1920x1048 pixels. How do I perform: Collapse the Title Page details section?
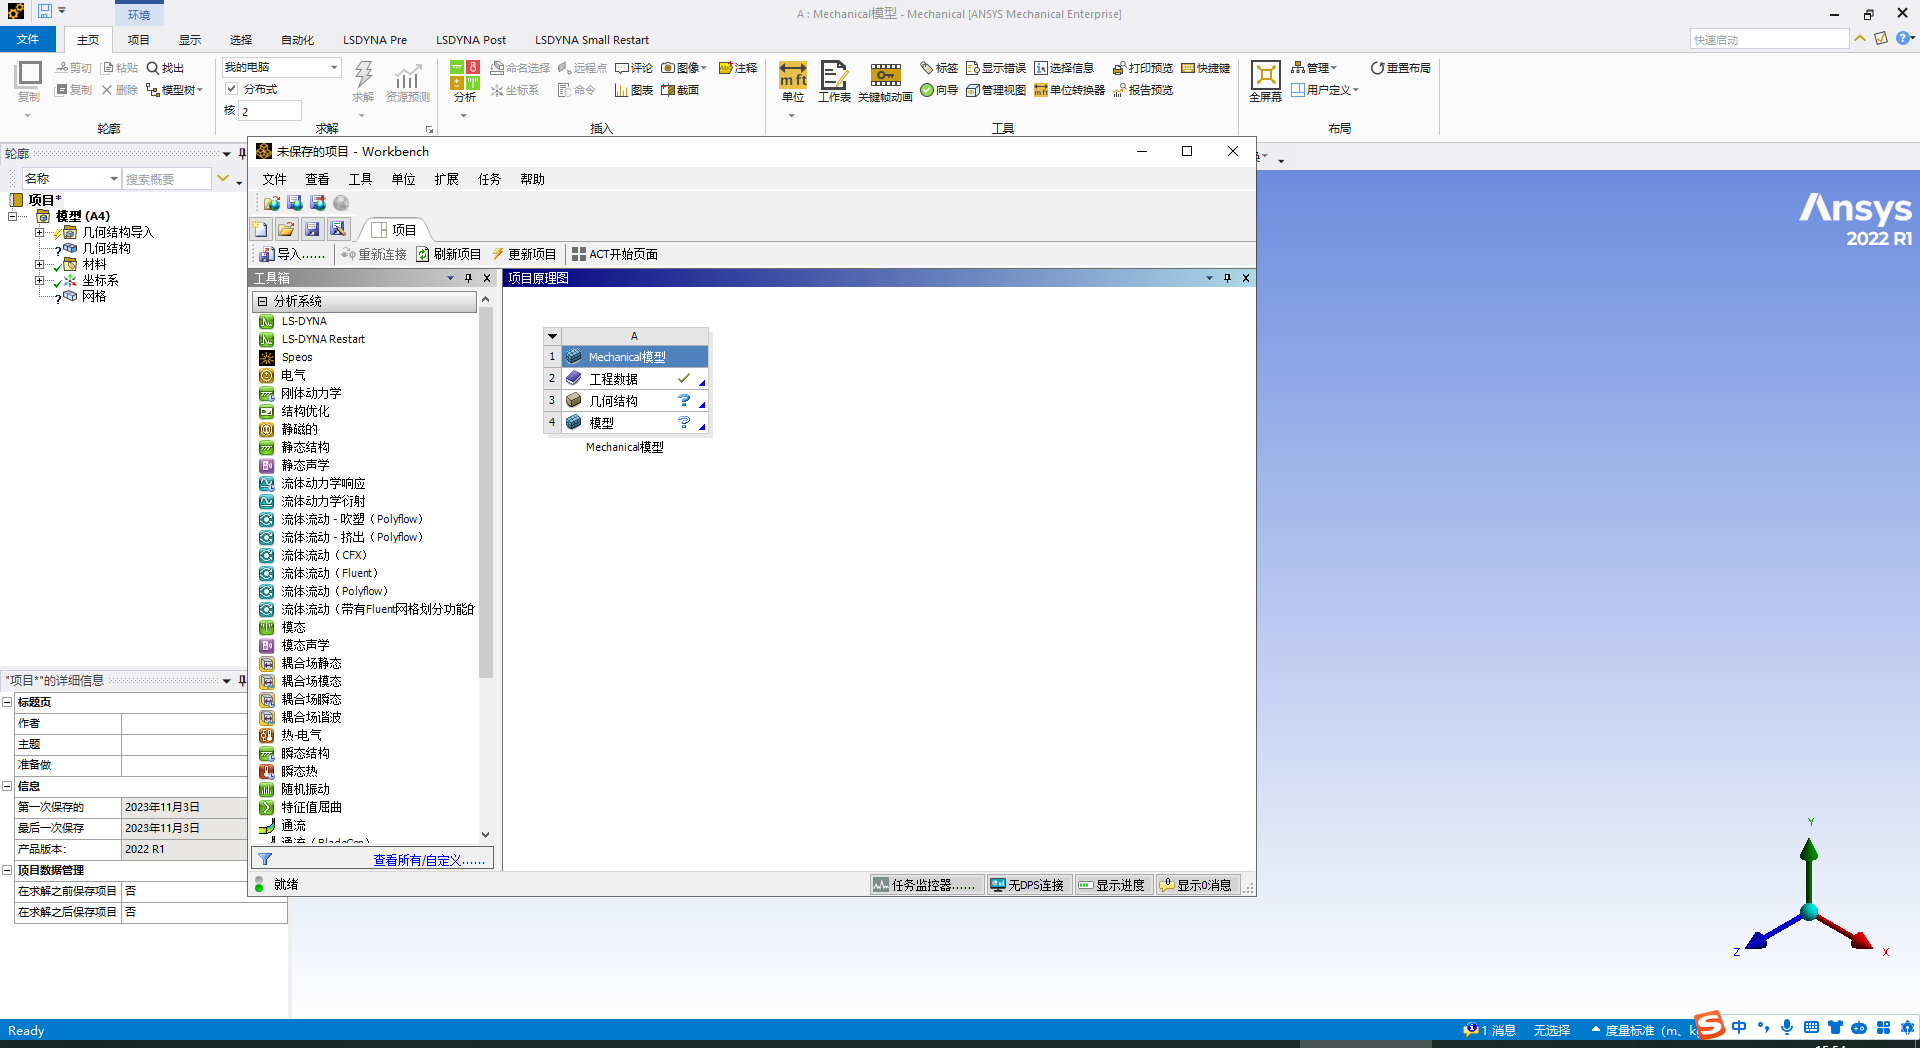pyautogui.click(x=7, y=702)
